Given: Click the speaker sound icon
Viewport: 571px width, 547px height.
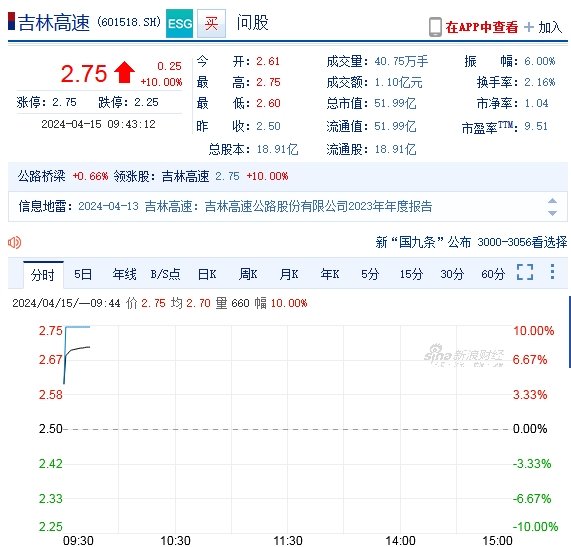Looking at the screenshot, I should [x=15, y=242].
